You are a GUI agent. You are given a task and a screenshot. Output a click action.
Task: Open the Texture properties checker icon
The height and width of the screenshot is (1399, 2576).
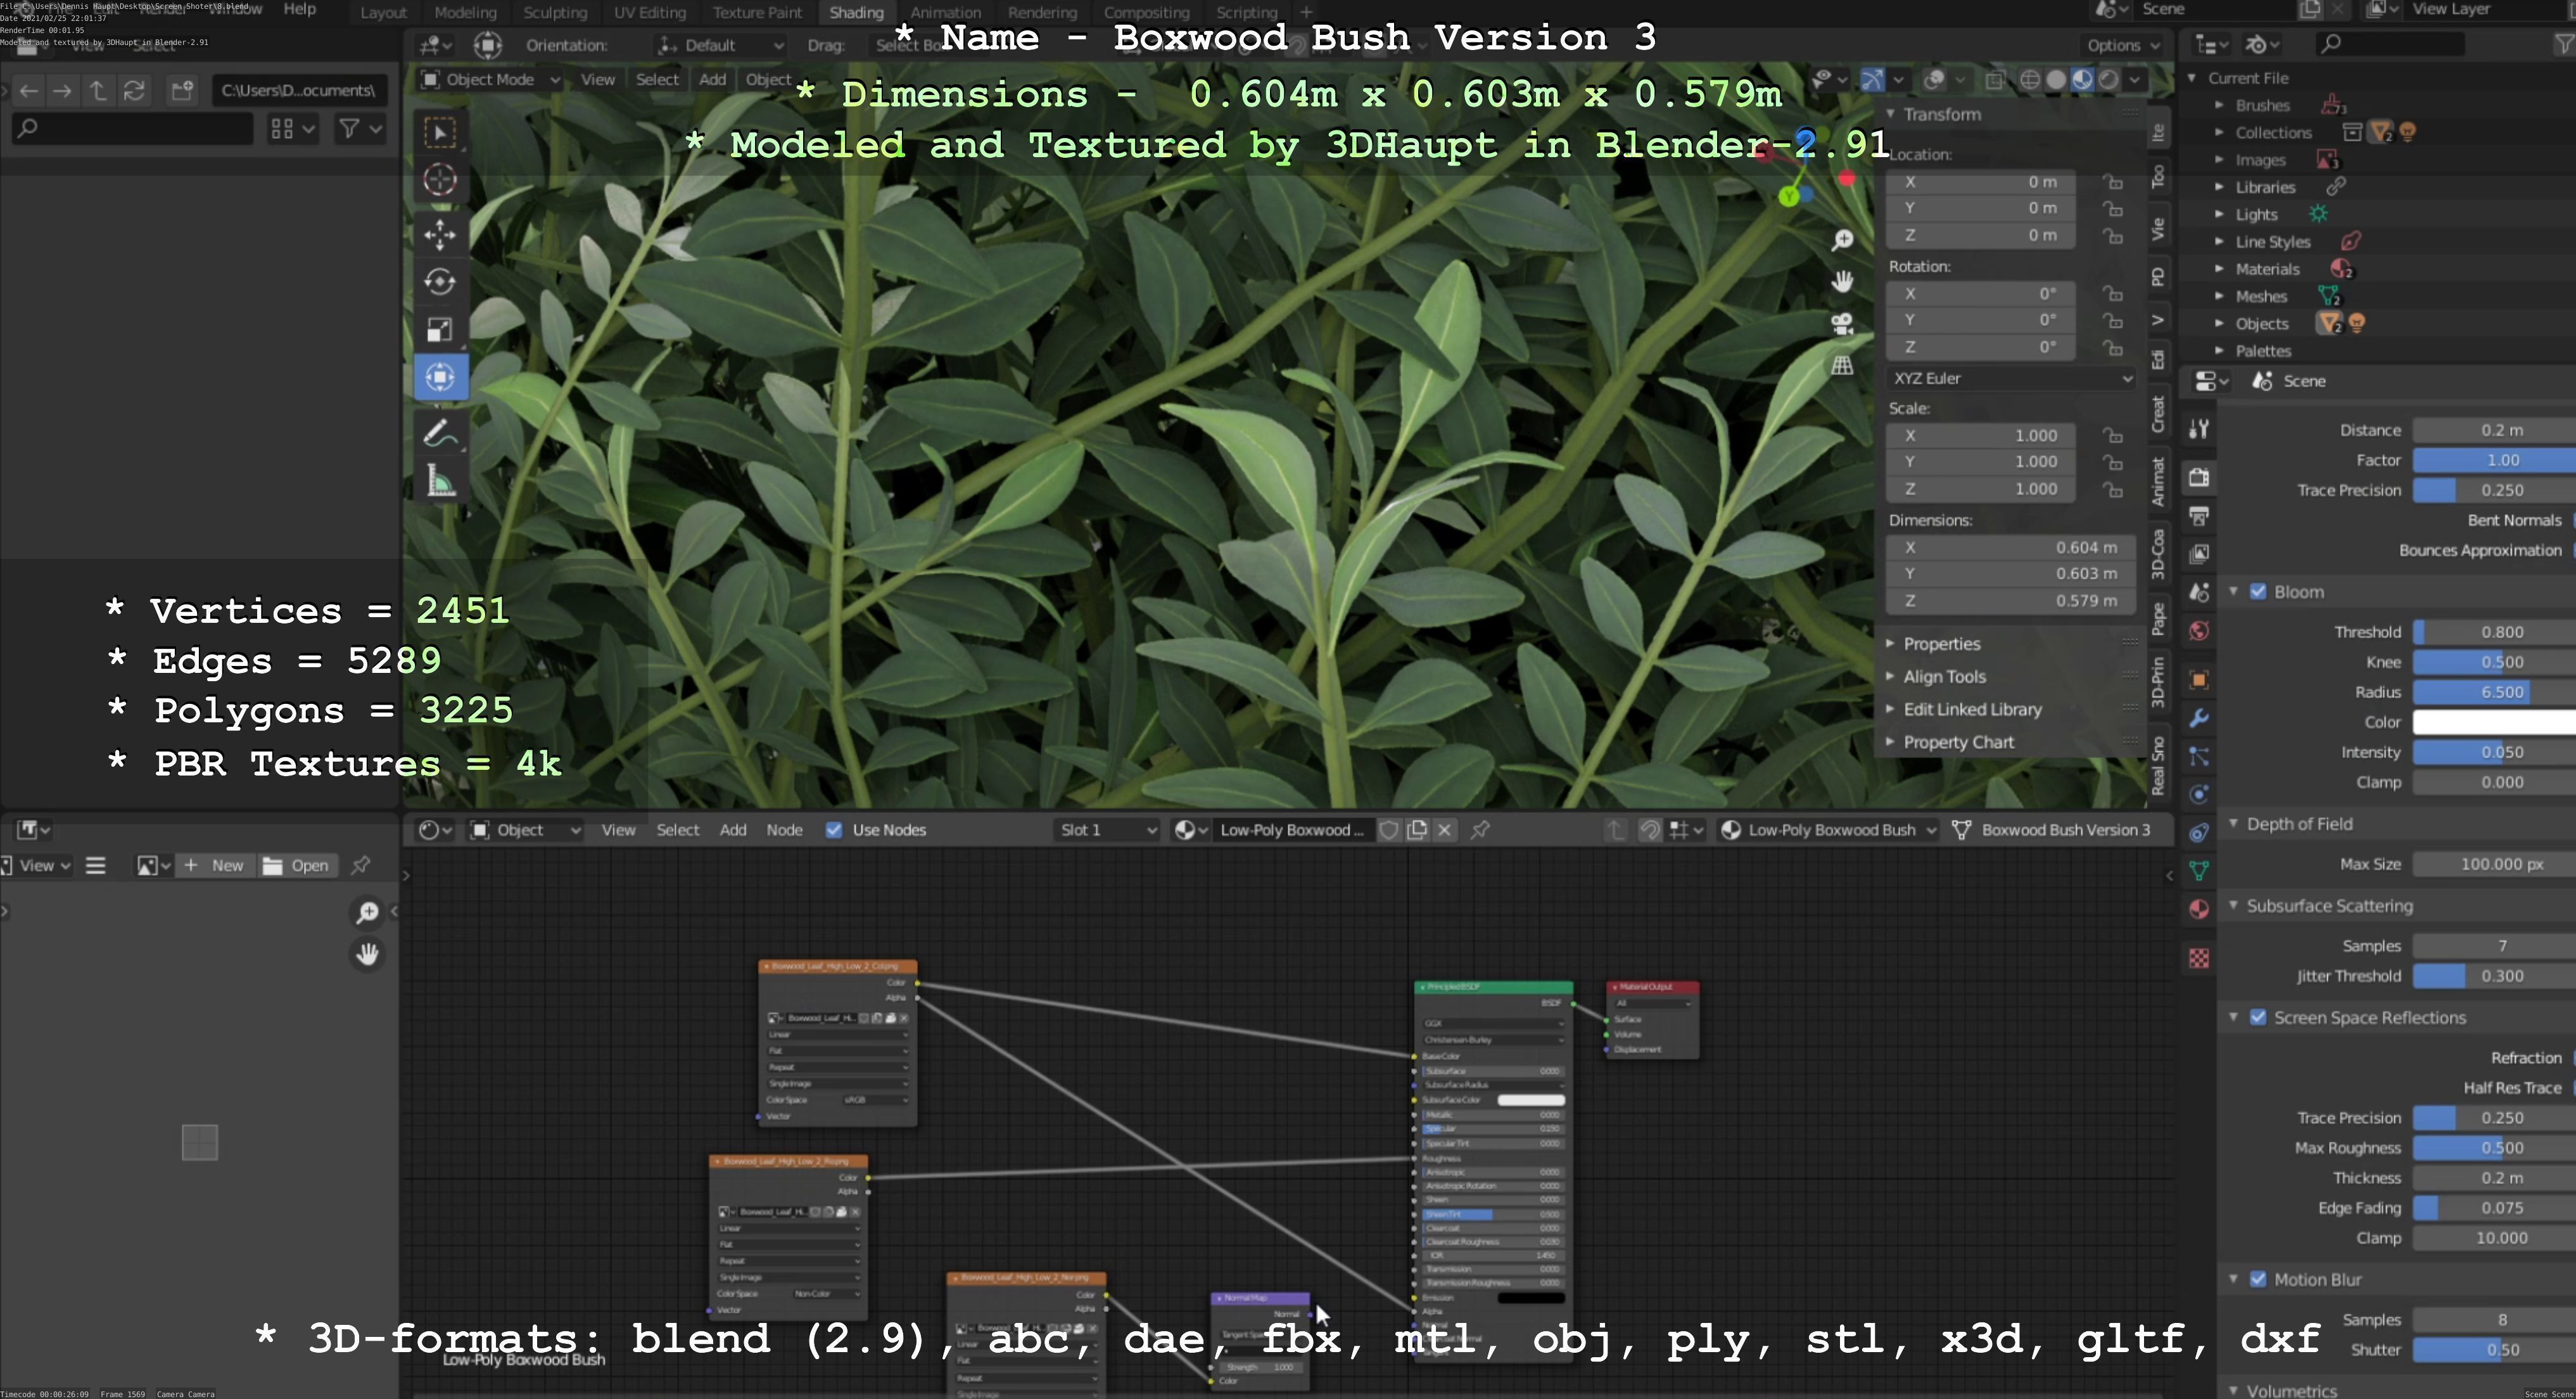(x=2199, y=958)
